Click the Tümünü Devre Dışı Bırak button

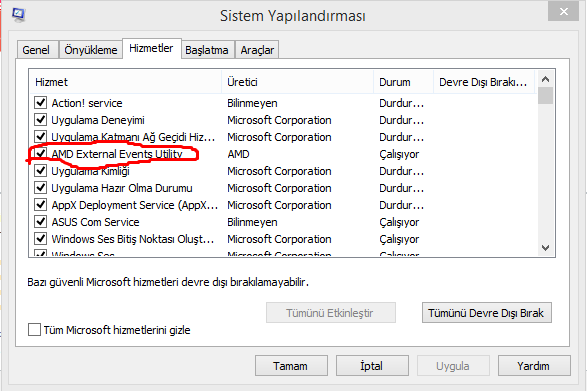486,313
